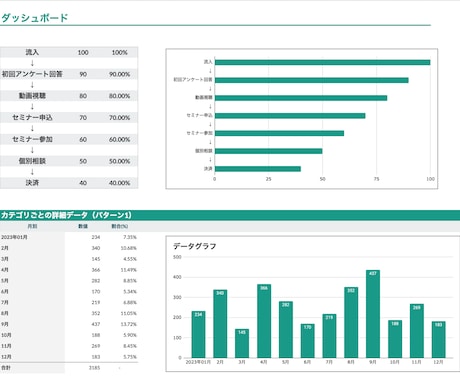Select the 初回アンケート回答 cell in funnel table
The height and width of the screenshot is (380, 460).
coord(32,74)
